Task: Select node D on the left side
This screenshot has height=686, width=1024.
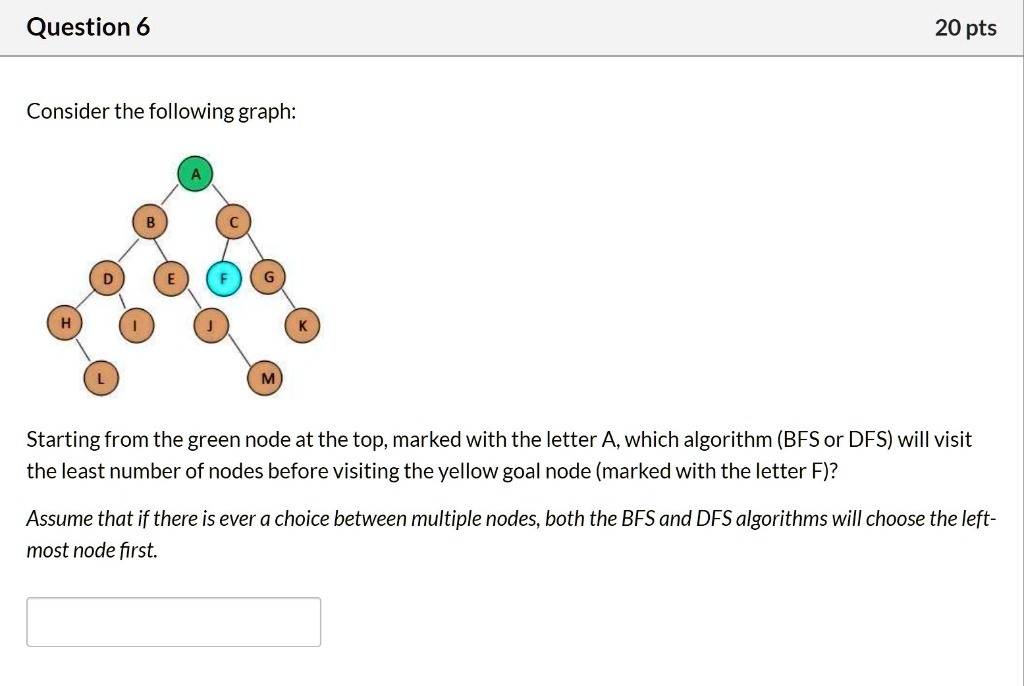Action: (107, 277)
